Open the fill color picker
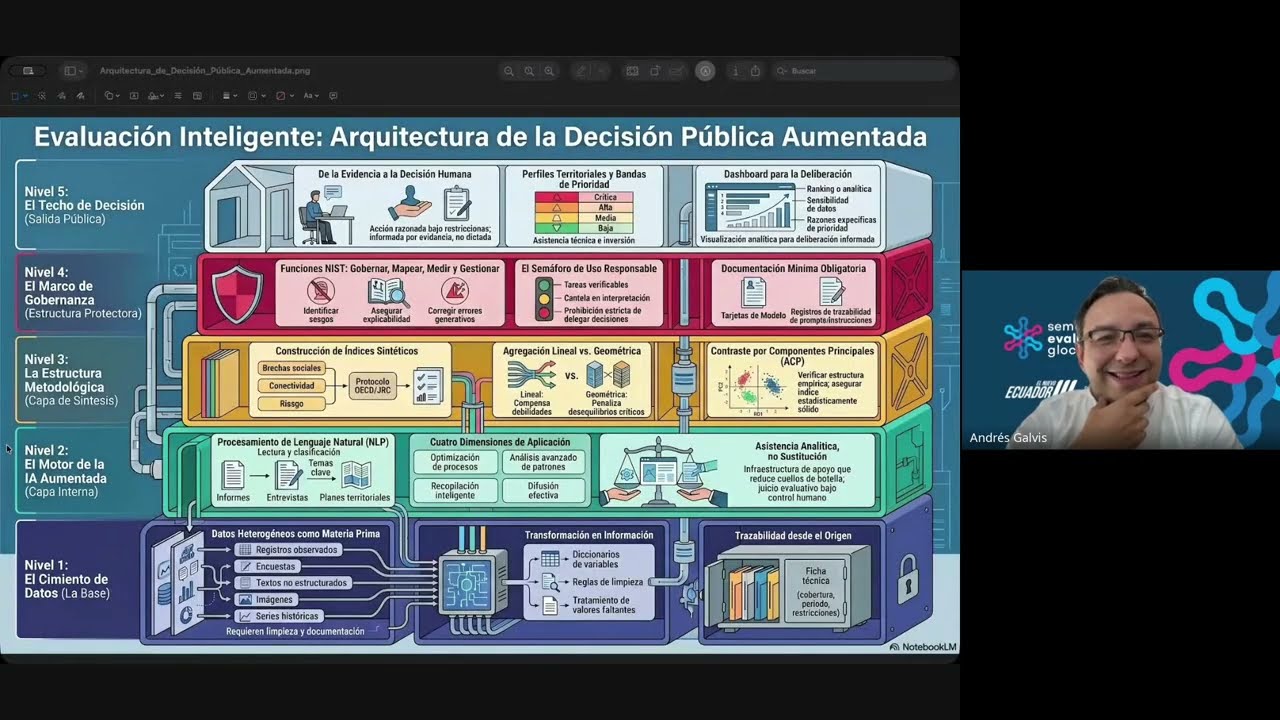Viewport: 1280px width, 720px height. [284, 96]
